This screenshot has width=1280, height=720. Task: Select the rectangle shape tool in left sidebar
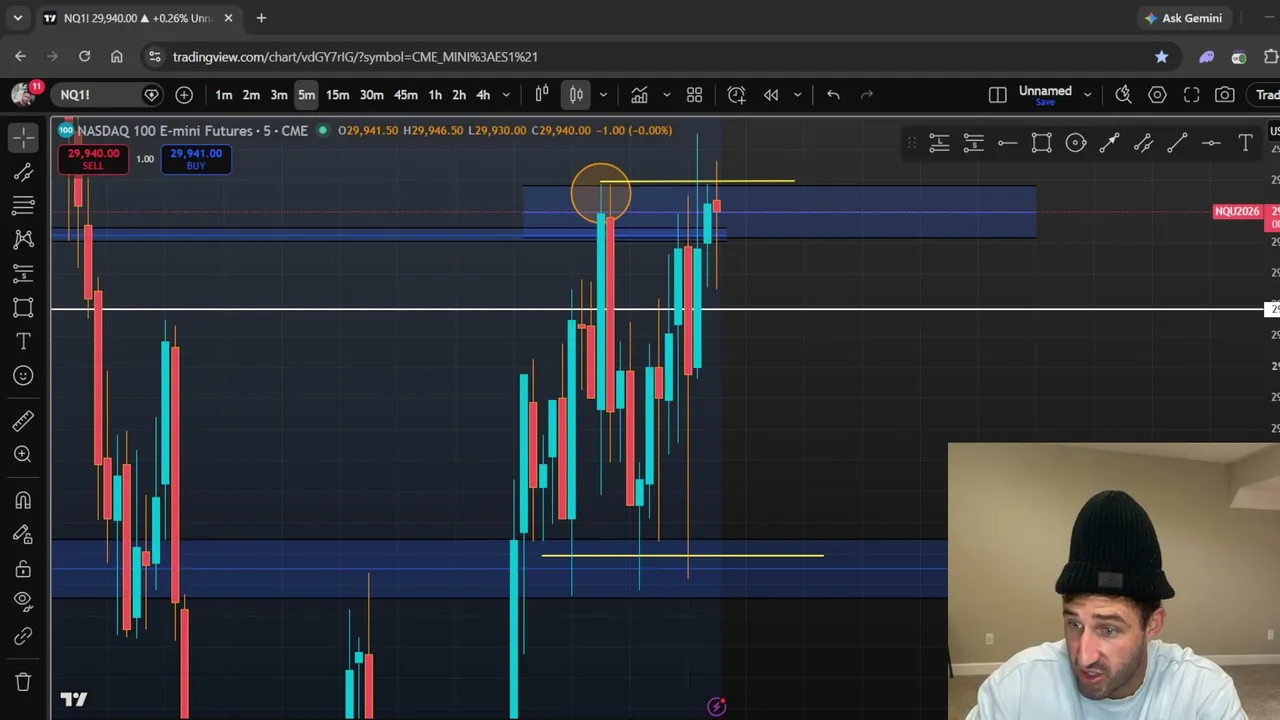coord(23,307)
